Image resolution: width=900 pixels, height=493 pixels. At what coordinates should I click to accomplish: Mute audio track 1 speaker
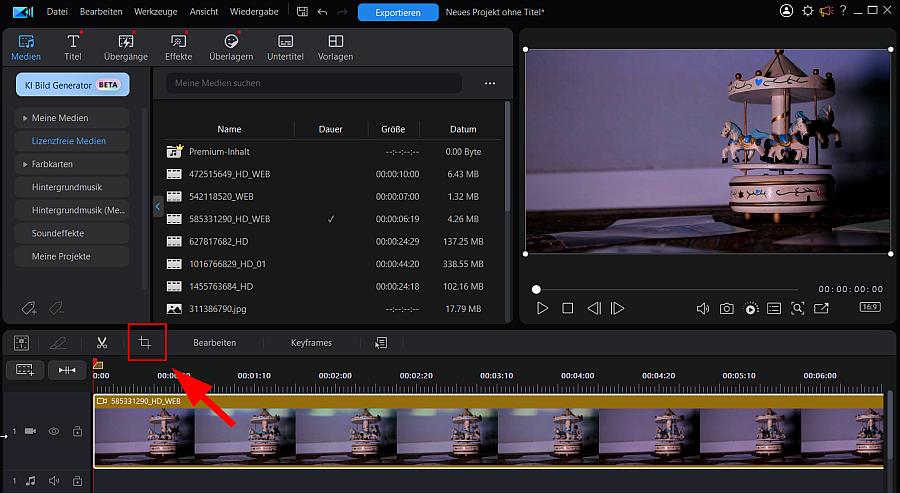click(54, 481)
